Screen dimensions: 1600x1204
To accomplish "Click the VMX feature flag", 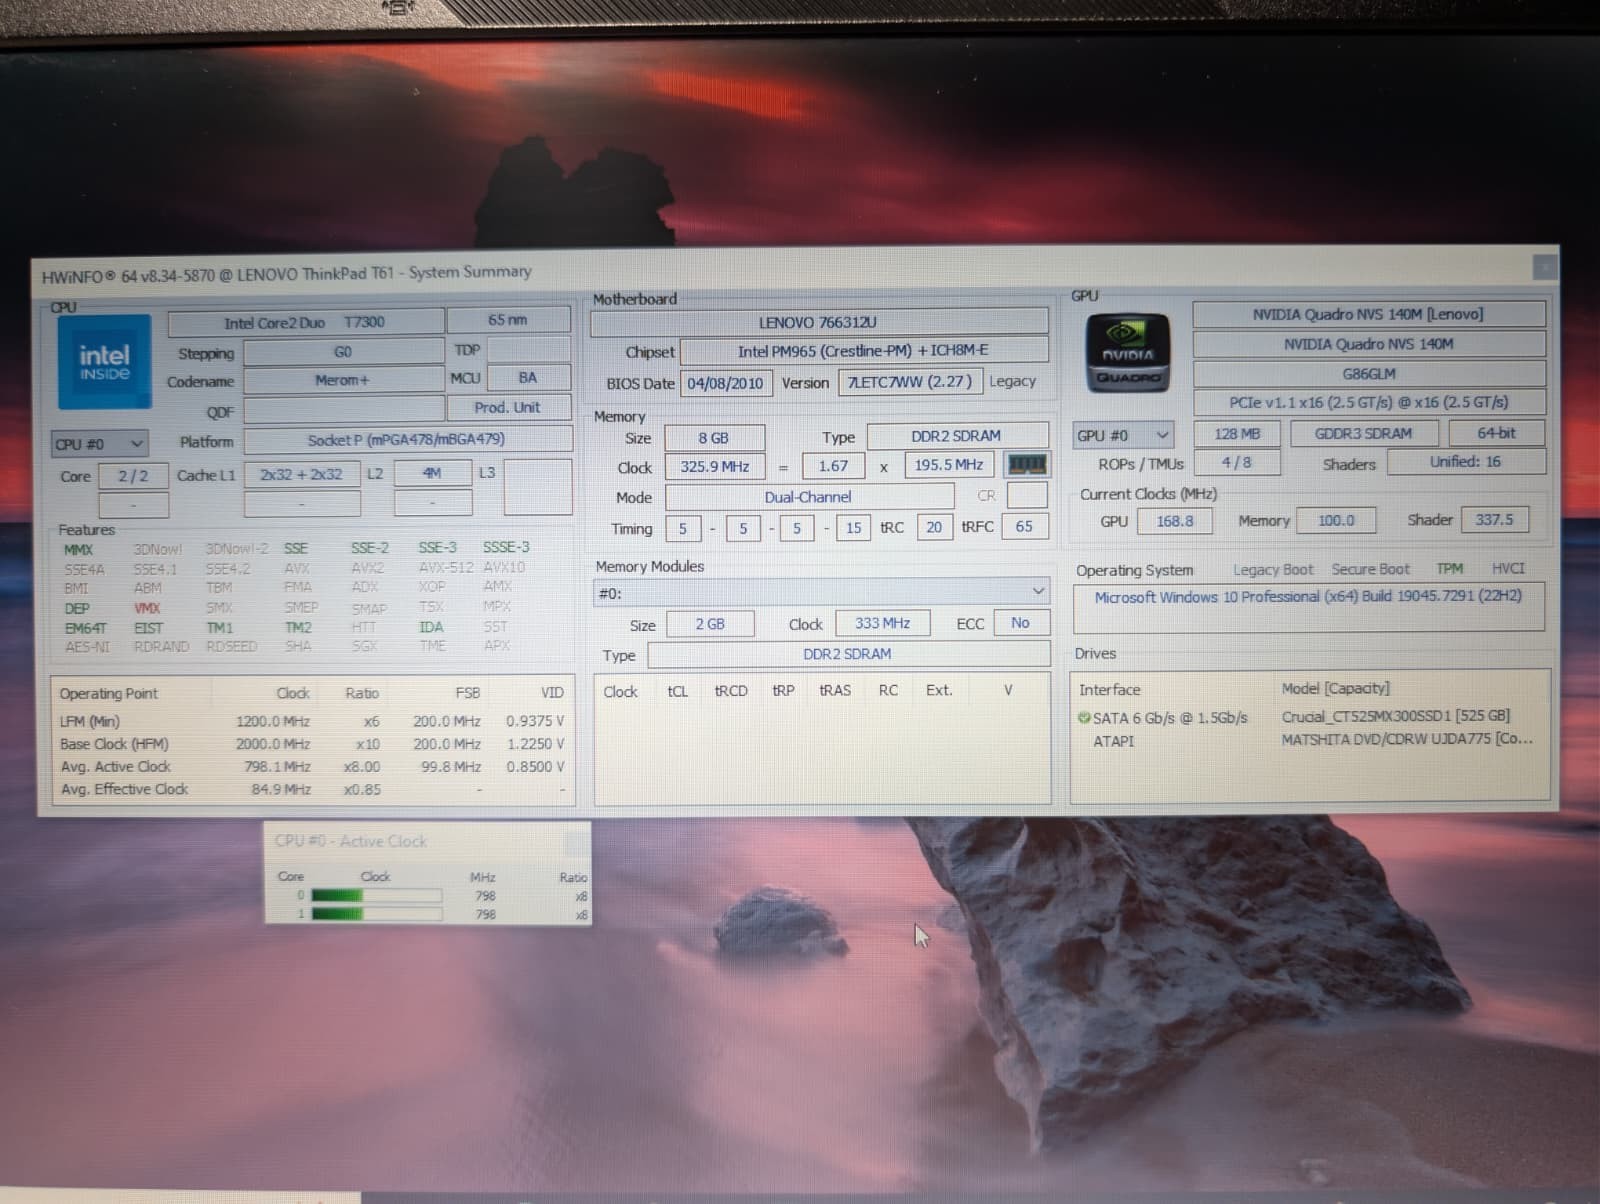I will point(147,608).
